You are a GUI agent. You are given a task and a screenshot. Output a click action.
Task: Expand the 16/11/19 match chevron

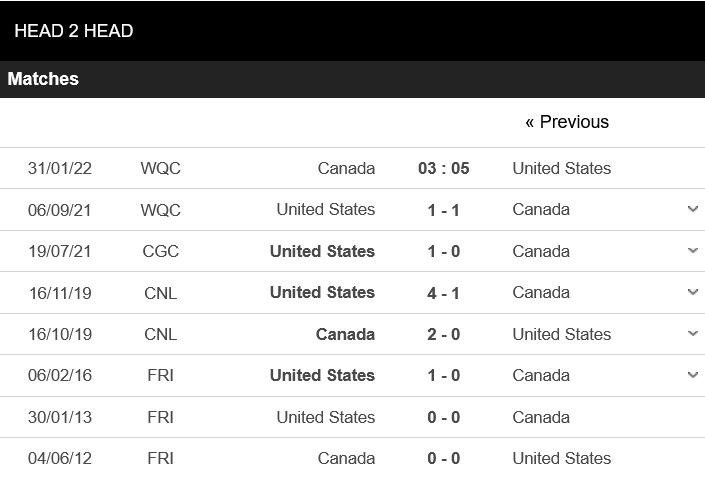tap(692, 292)
